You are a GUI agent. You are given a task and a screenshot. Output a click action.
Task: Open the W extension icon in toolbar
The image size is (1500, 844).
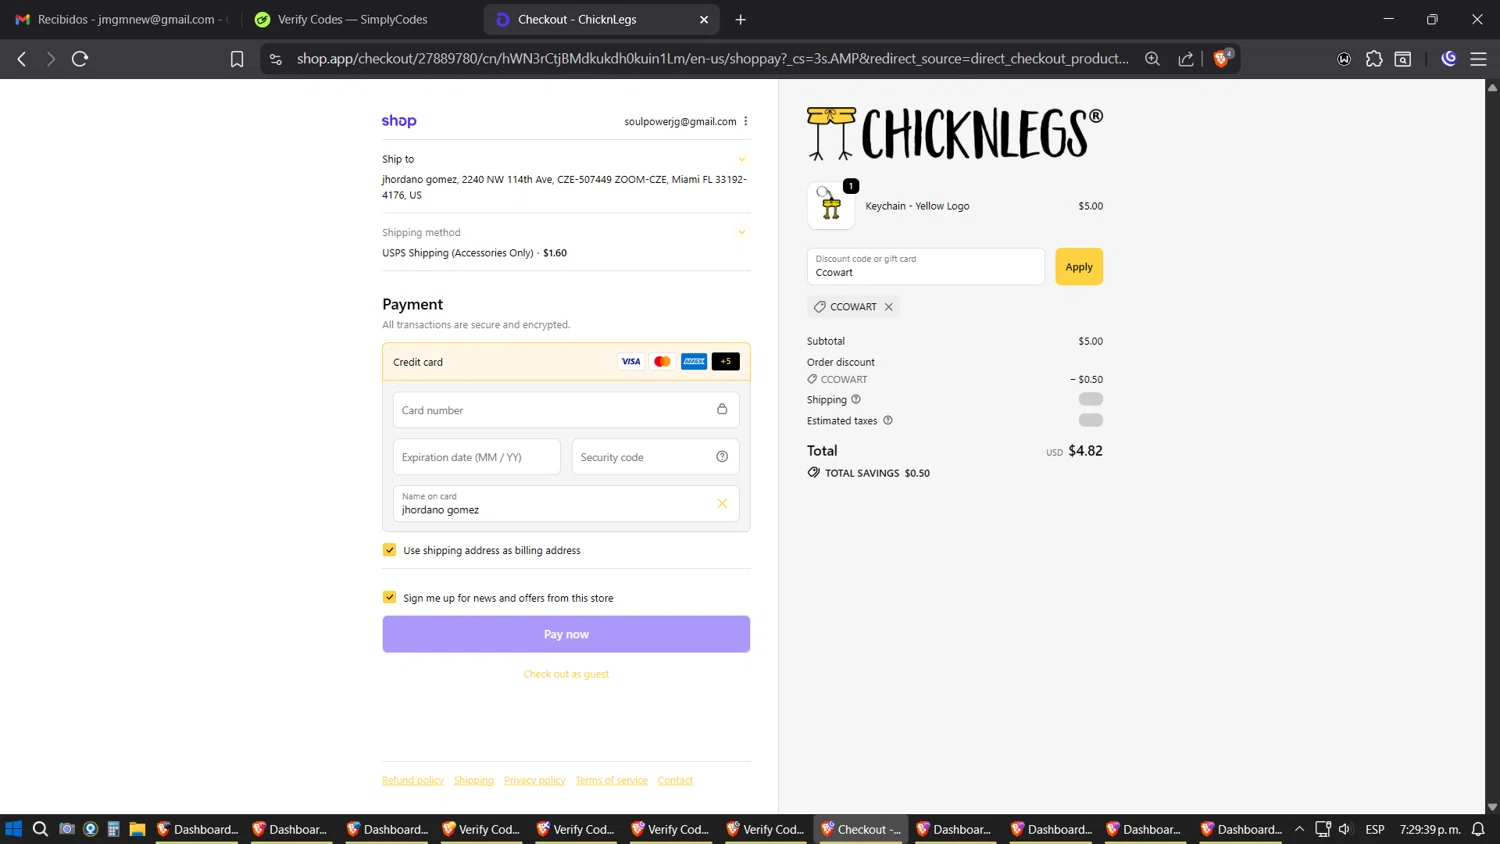point(1344,59)
